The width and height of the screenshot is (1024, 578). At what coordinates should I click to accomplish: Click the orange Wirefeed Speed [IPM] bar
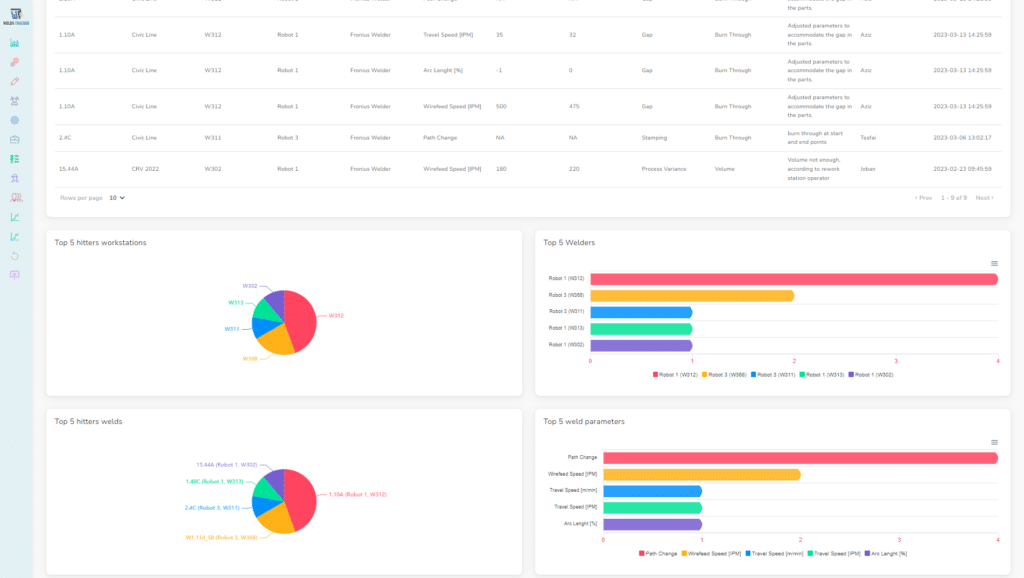[x=702, y=475]
